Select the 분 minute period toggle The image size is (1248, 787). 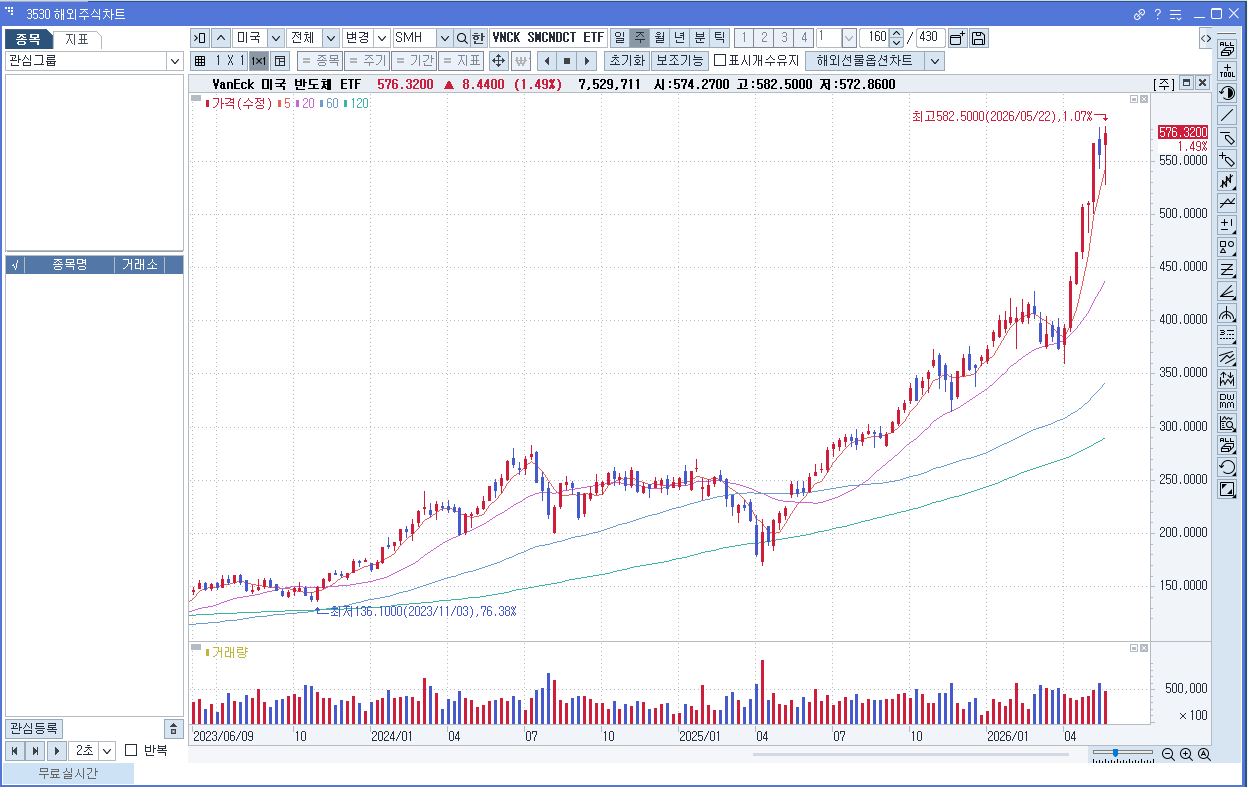700,37
